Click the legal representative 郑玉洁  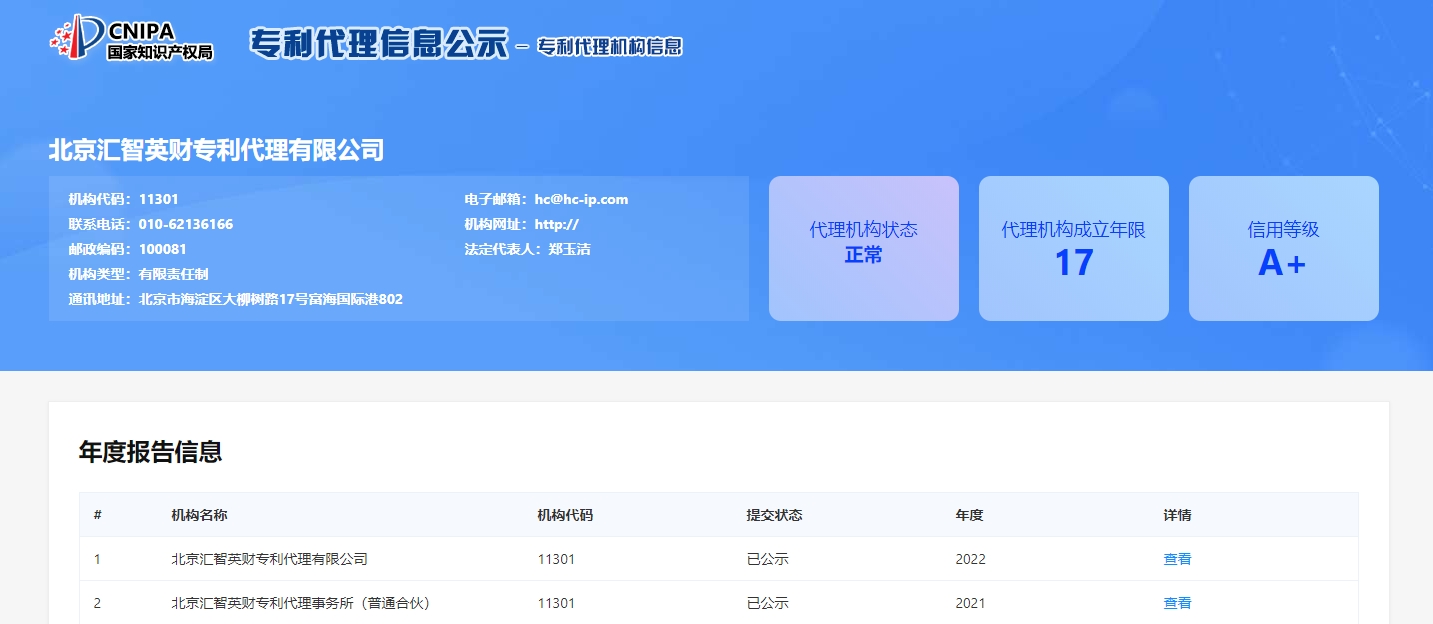point(570,249)
